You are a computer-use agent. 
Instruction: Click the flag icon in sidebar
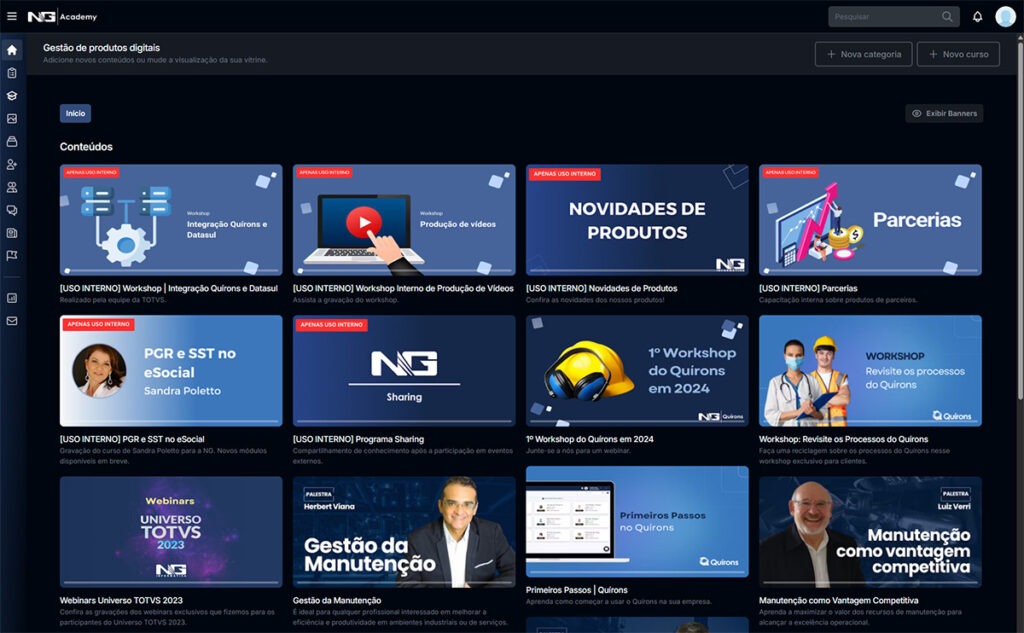click(x=12, y=256)
